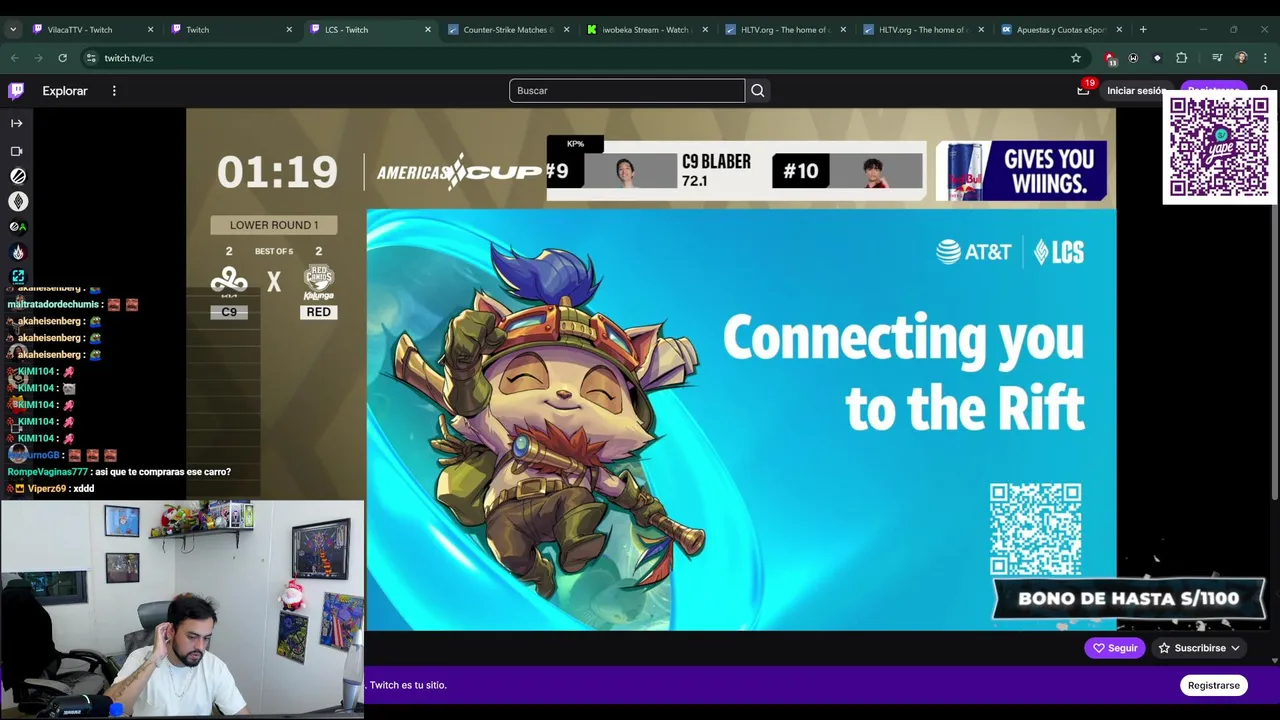
Task: Click the Red Bull Gives You Wiiings banner
Action: [x=1021, y=171]
